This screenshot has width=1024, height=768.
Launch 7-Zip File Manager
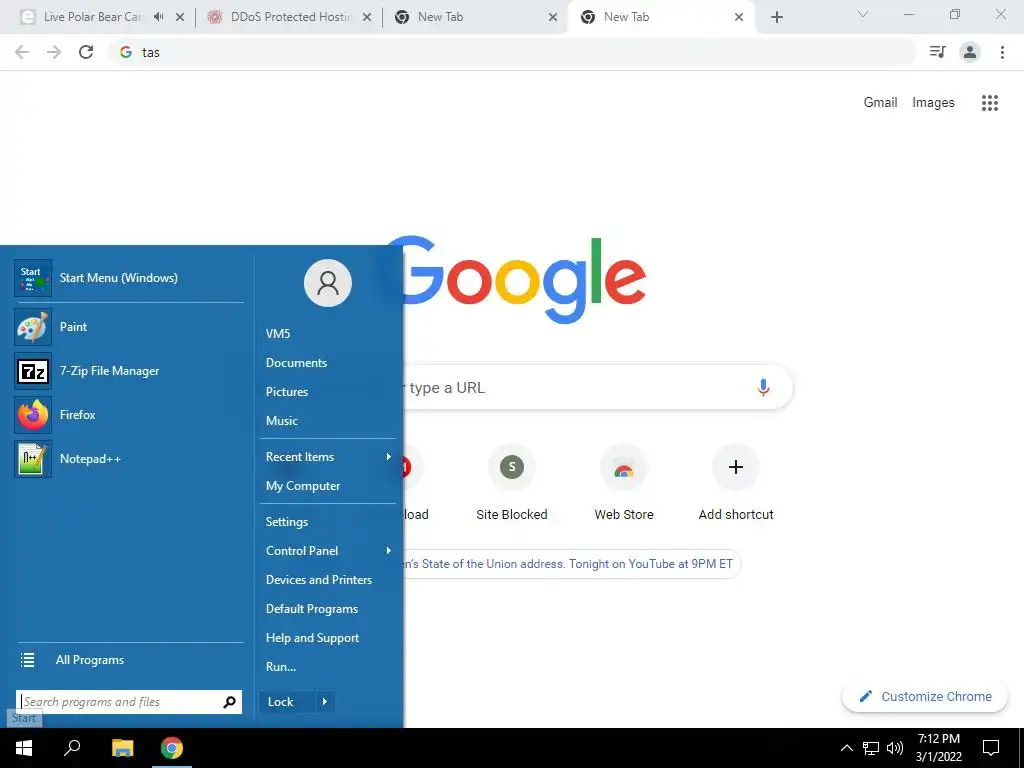point(129,371)
